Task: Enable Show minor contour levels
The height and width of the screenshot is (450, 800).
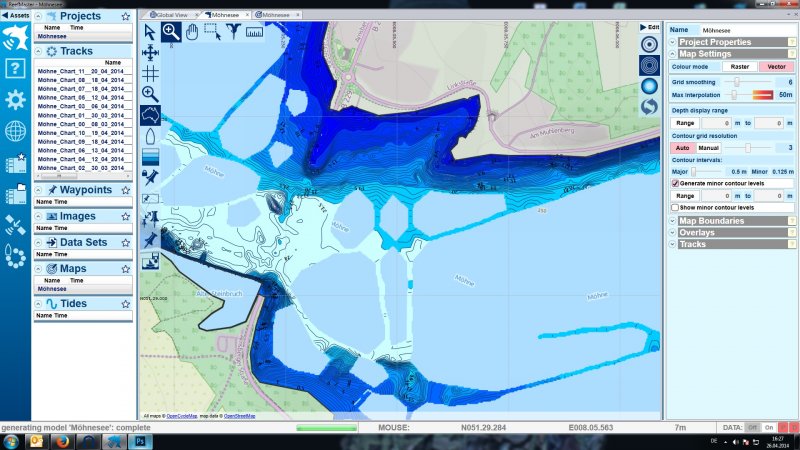Action: coord(675,207)
